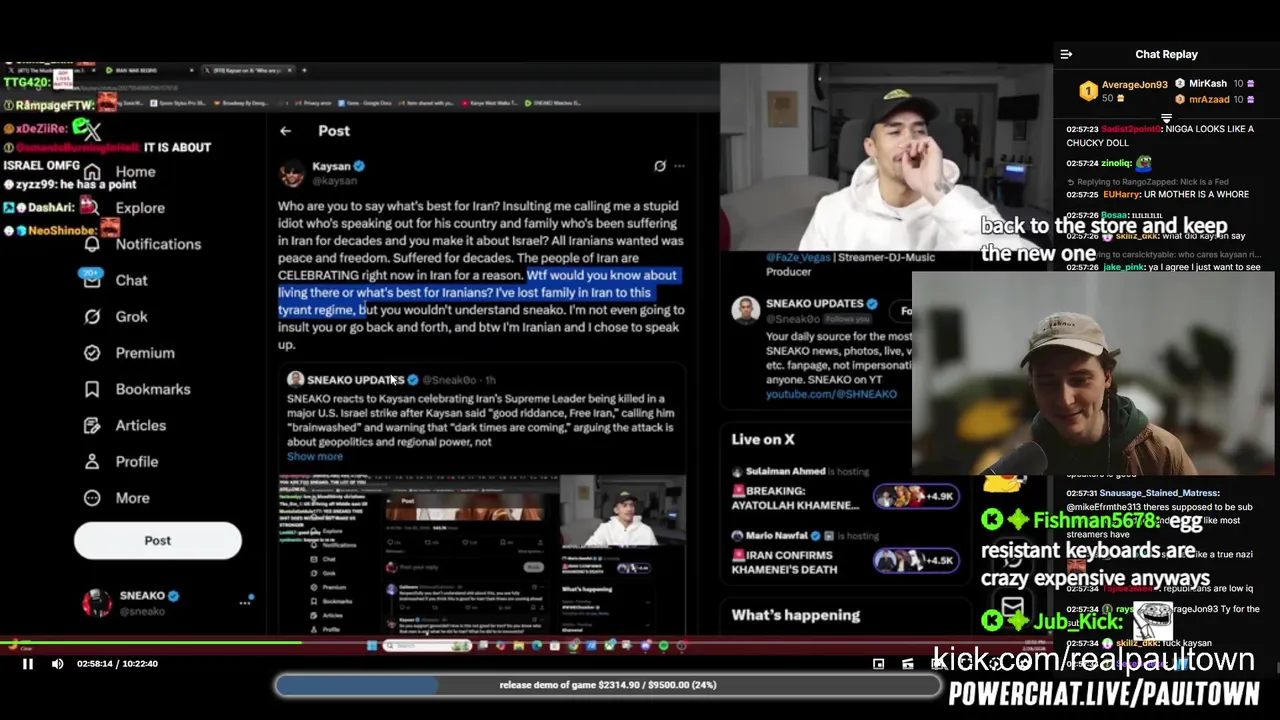Screen dimensions: 1280x720
Task: Close the Kaysan on X browser tab
Action: click(x=290, y=70)
